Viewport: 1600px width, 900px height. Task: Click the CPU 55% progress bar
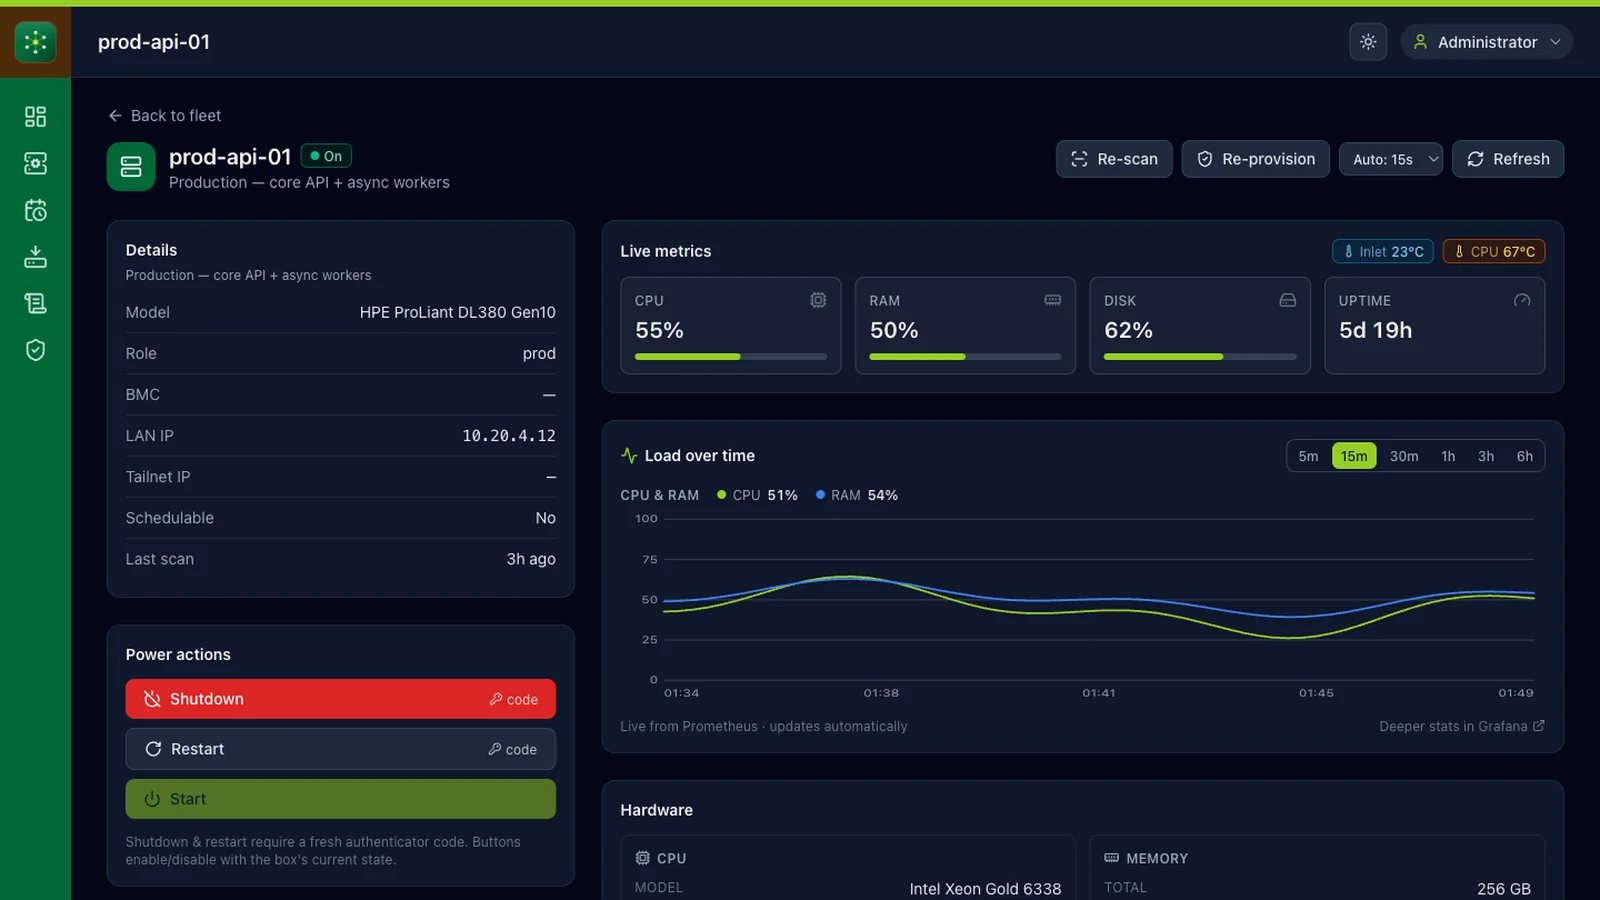click(731, 356)
